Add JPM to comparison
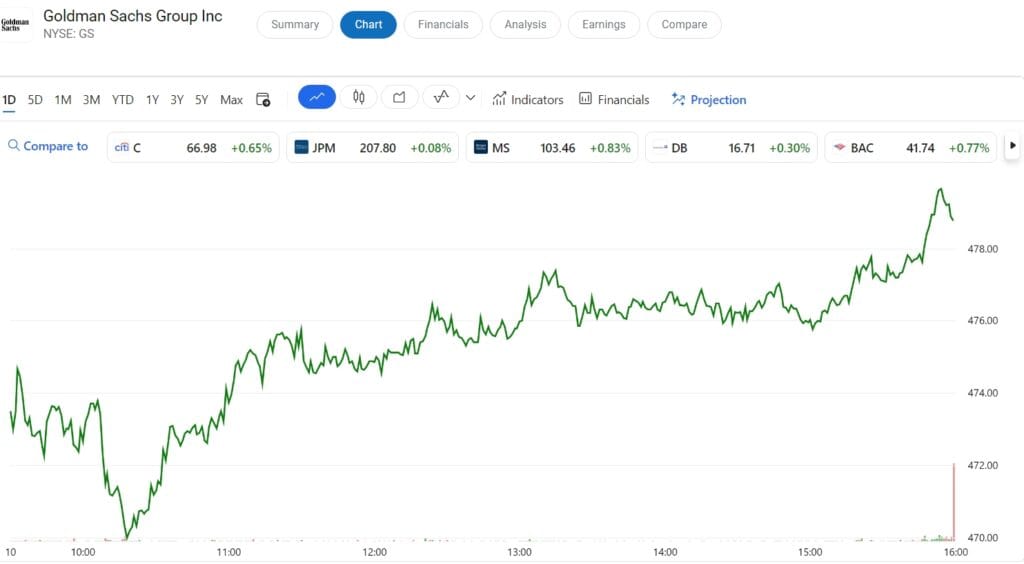 [x=372, y=148]
